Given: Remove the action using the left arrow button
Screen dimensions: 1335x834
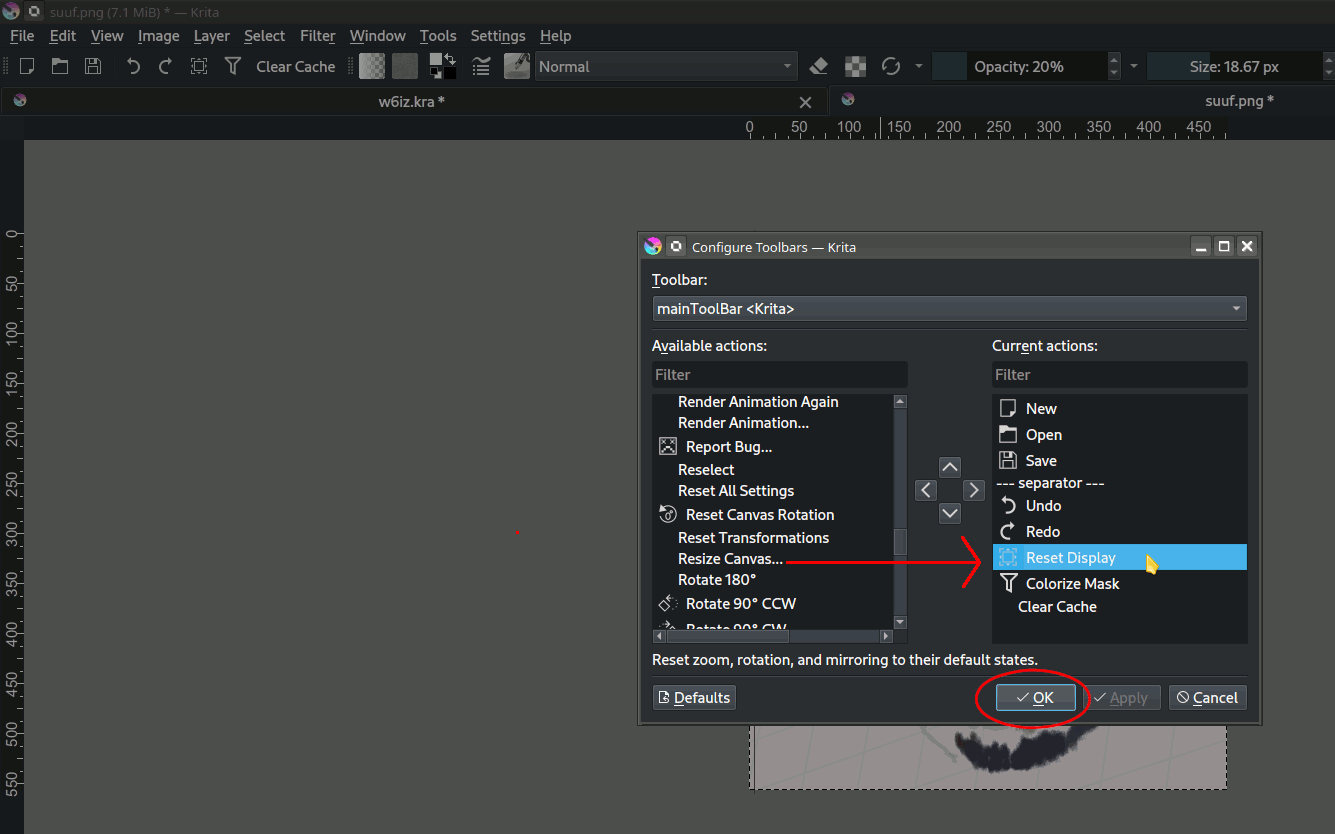Looking at the screenshot, I should 926,490.
